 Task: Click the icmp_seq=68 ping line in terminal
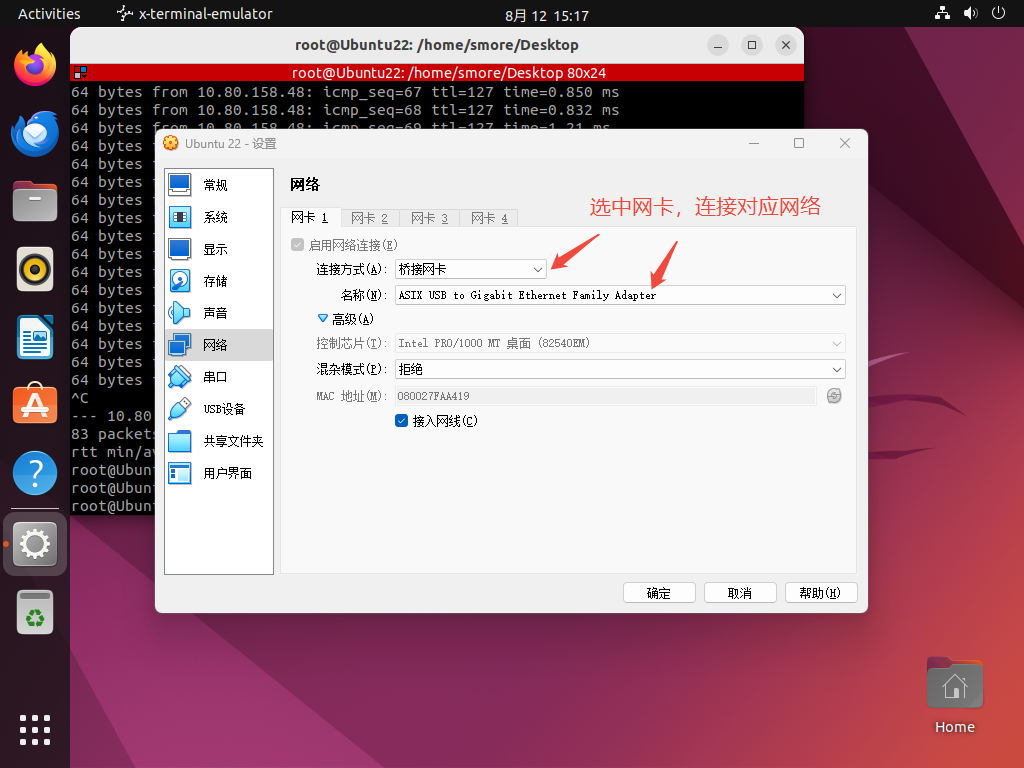[x=345, y=110]
